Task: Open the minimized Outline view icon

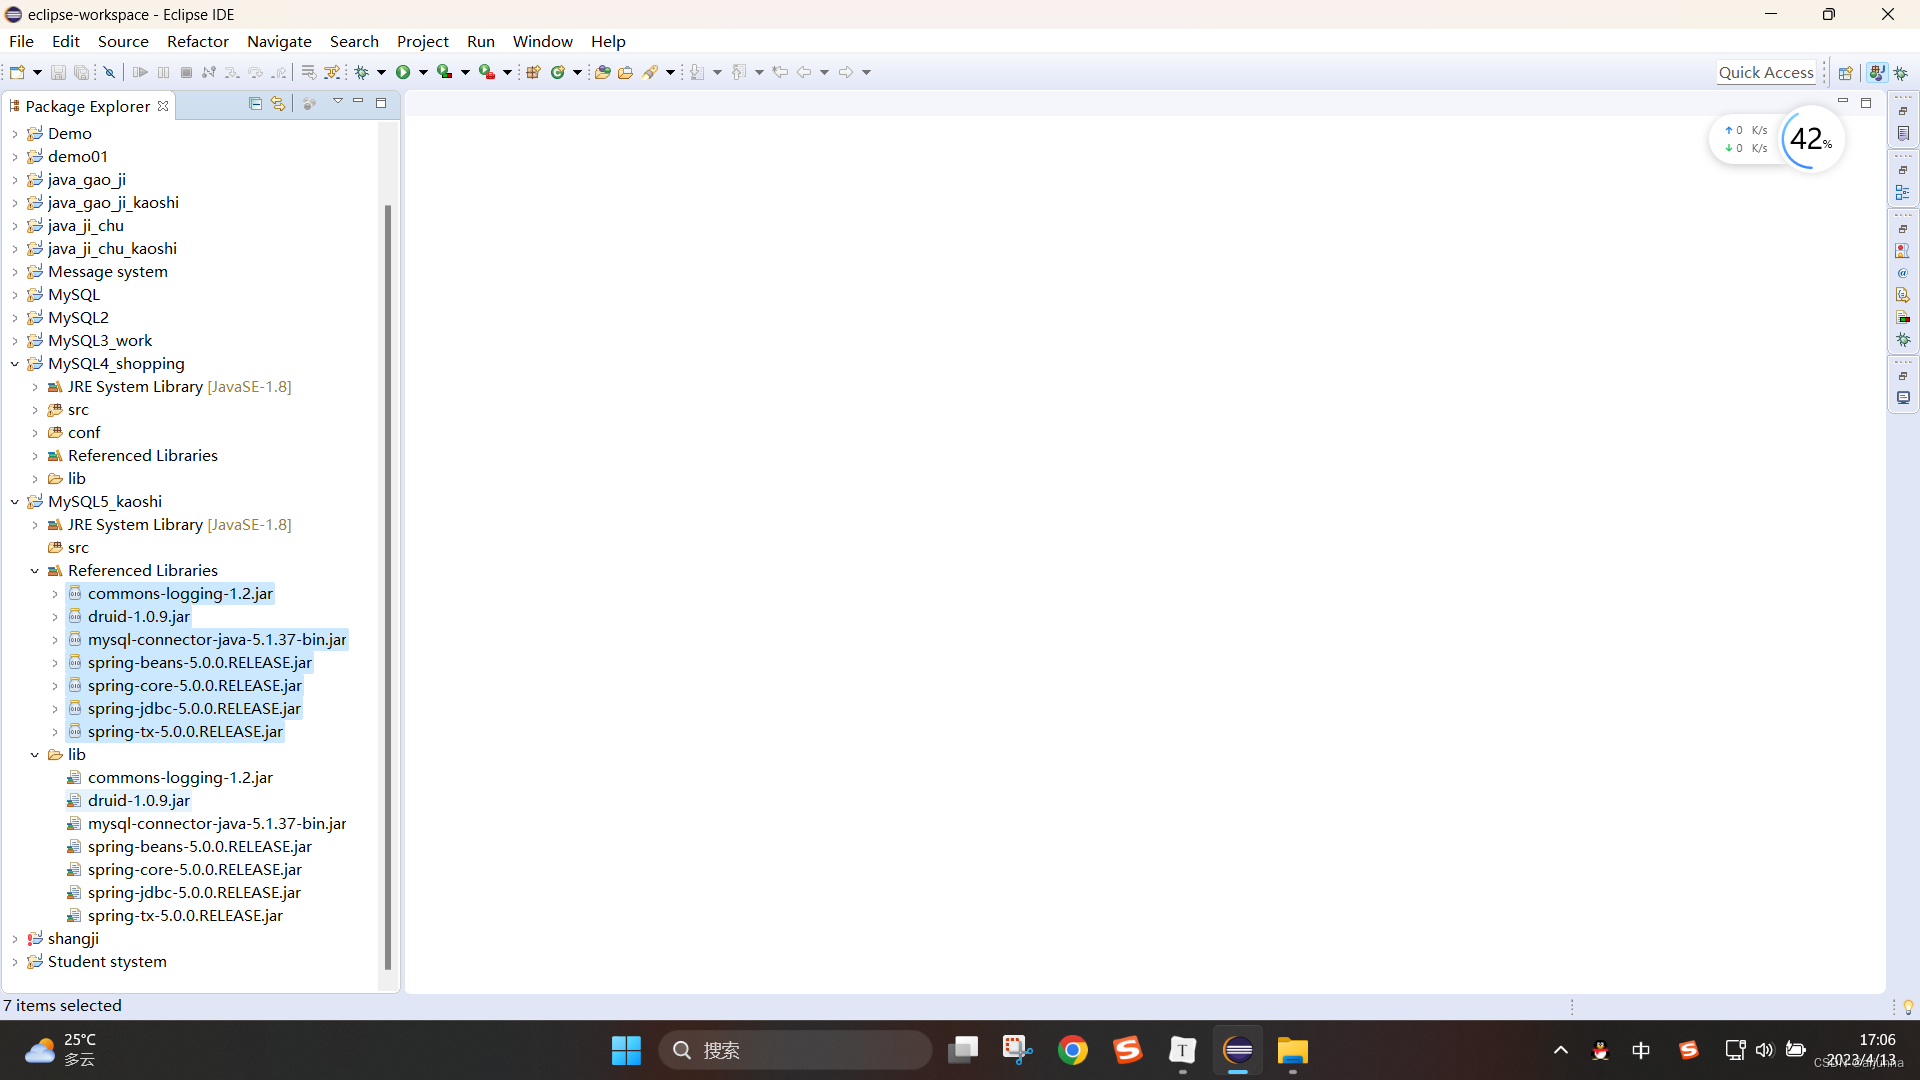Action: [x=1903, y=192]
